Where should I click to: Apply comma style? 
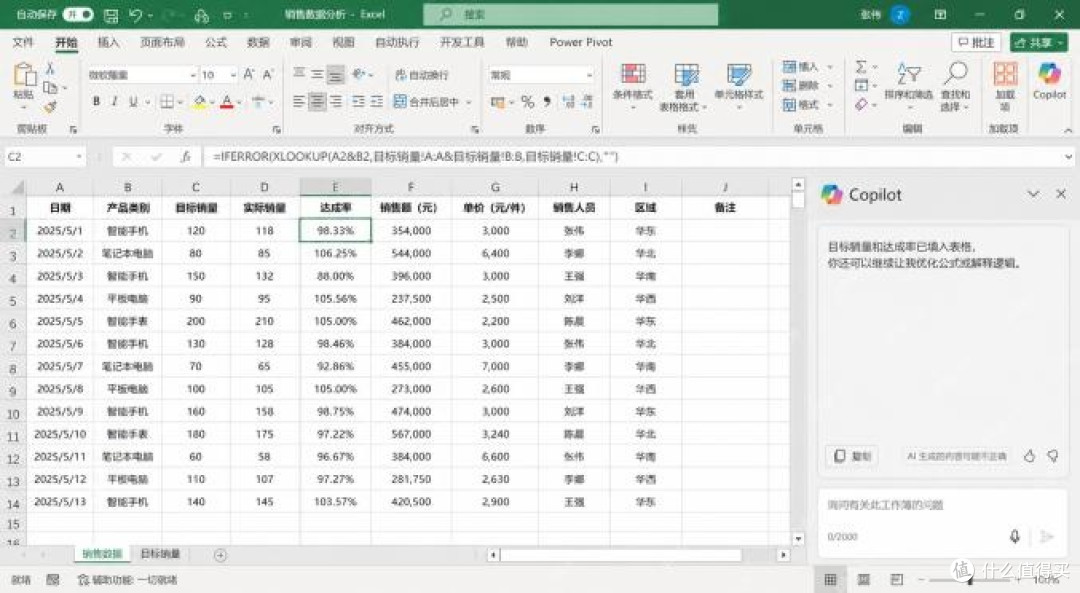point(547,102)
